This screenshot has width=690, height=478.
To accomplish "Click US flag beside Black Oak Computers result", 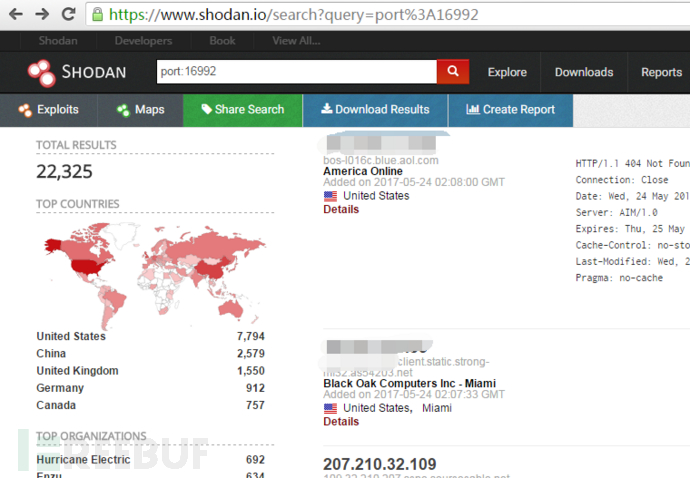I will point(330,408).
